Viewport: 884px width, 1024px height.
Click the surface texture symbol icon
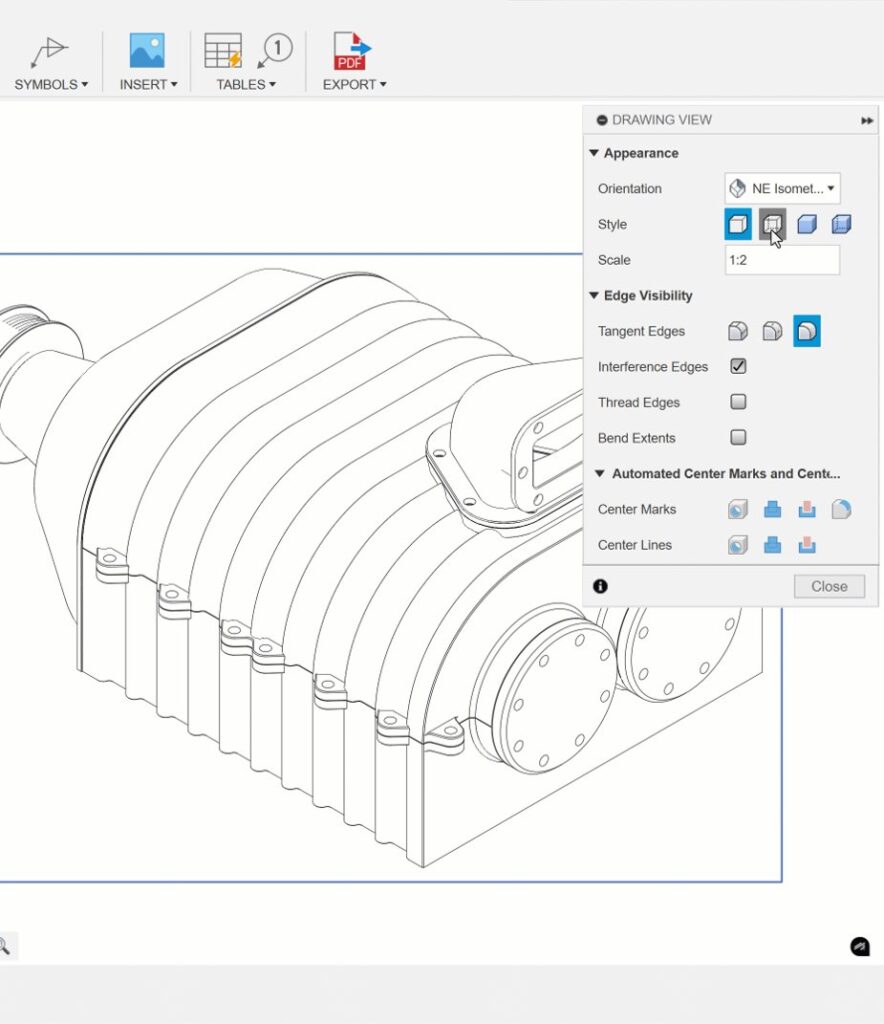tap(49, 50)
